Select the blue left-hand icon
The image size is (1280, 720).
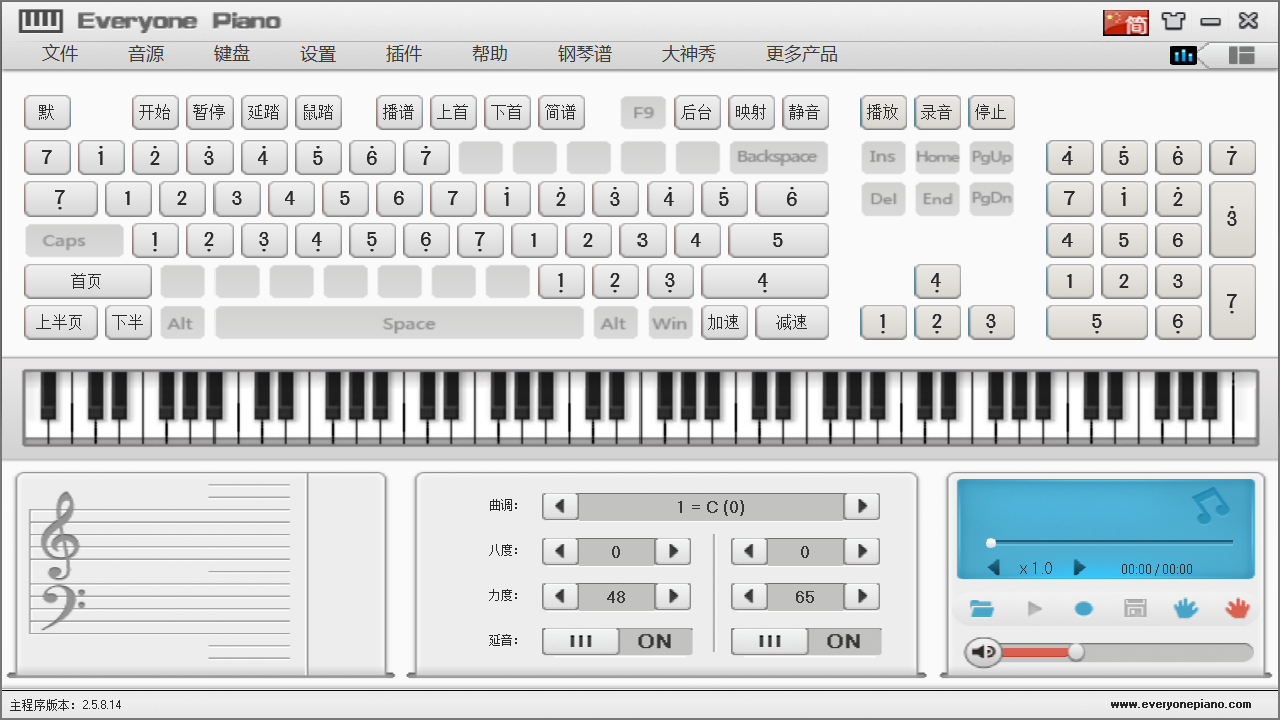(1185, 607)
